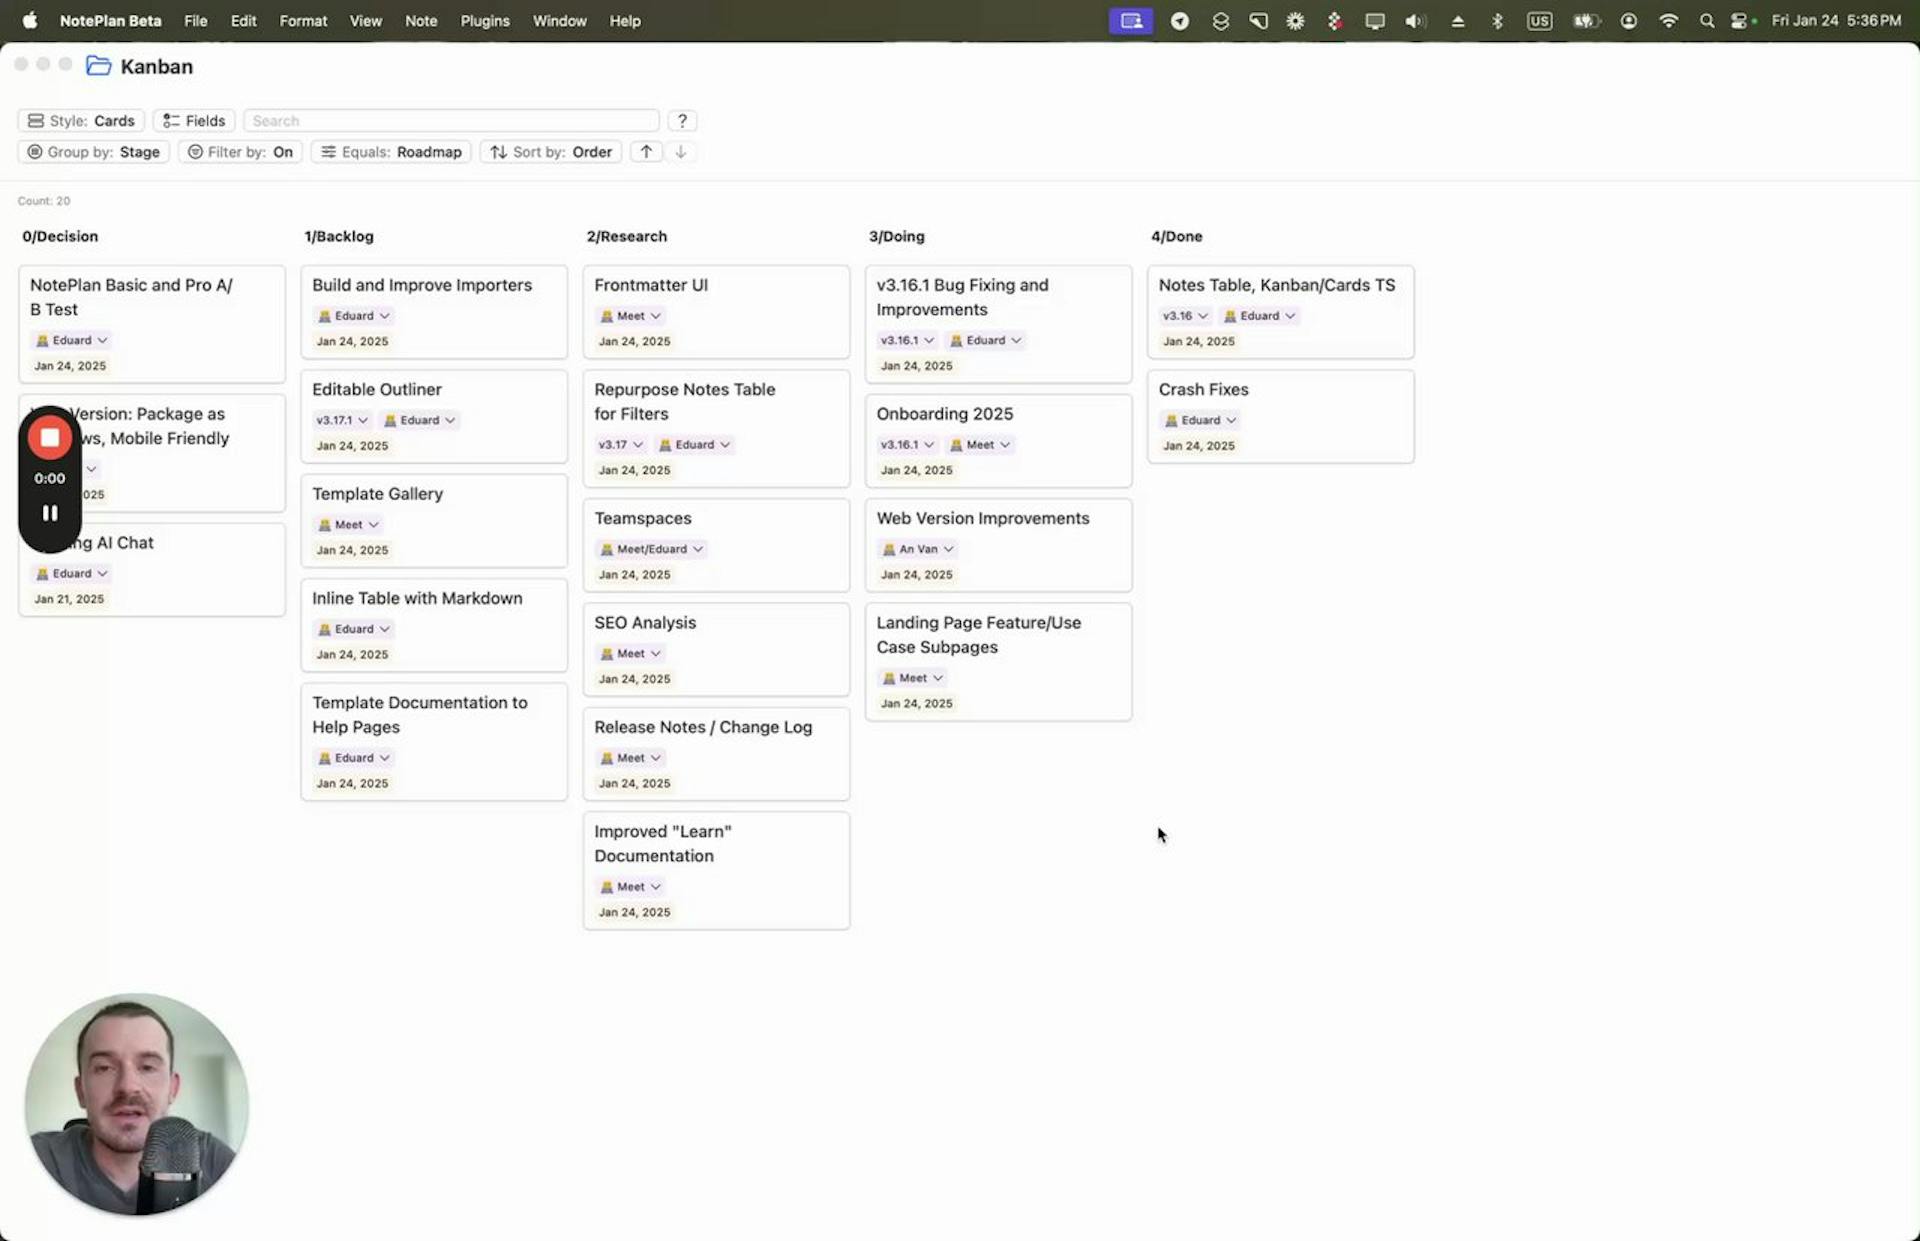Pause the recording timer
The width and height of the screenshot is (1920, 1241).
click(49, 512)
